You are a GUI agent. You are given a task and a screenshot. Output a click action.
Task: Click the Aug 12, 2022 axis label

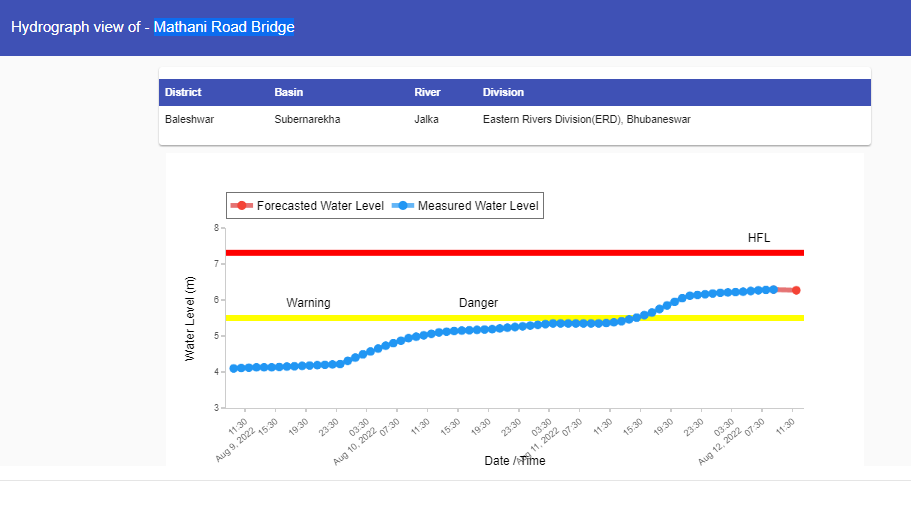720,447
